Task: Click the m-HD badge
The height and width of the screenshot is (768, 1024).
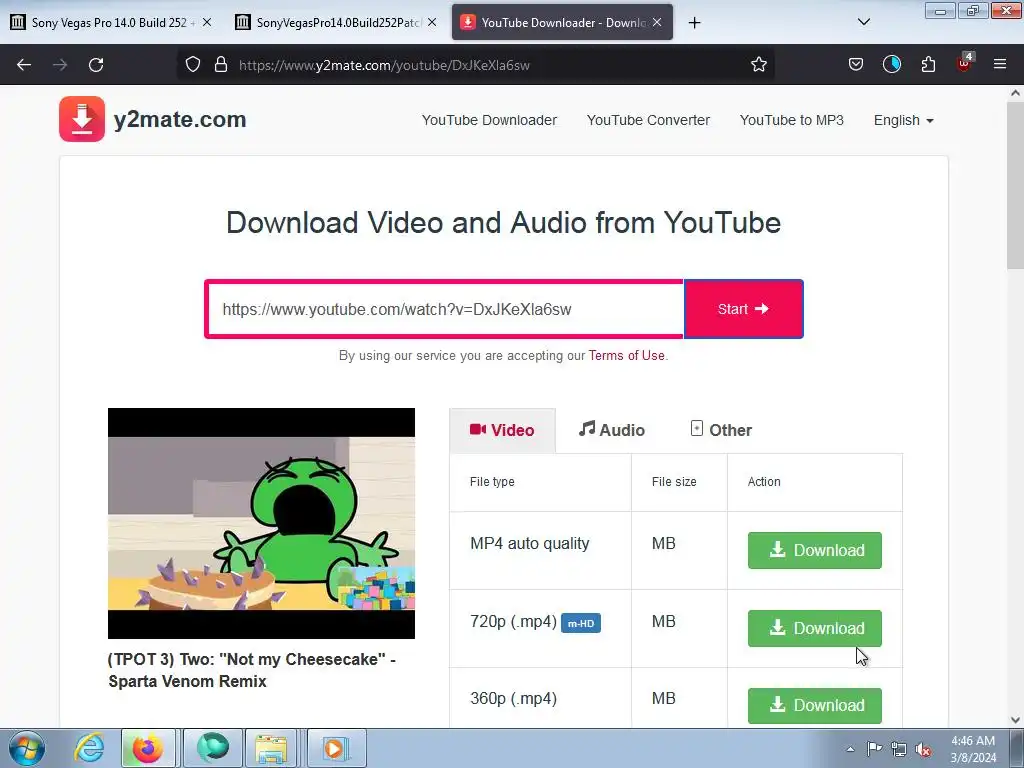Action: (581, 623)
